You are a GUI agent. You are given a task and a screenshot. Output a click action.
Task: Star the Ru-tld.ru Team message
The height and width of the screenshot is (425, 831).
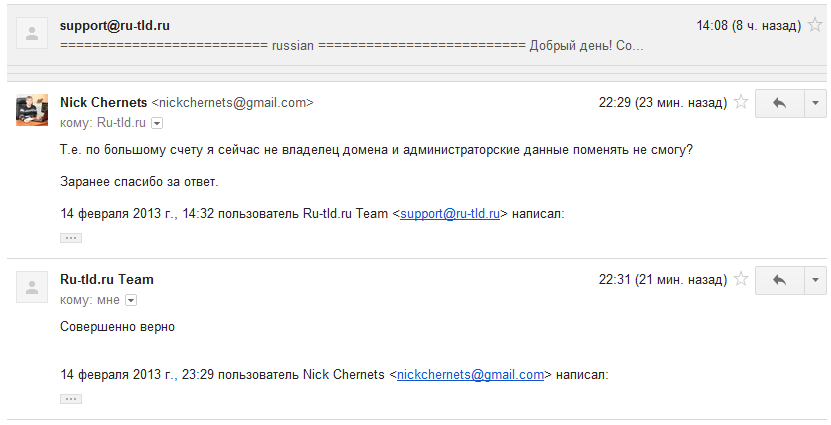click(x=741, y=279)
